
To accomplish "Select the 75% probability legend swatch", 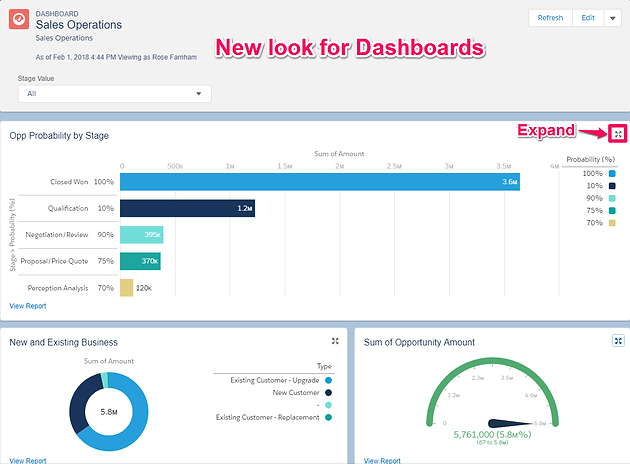I will (612, 211).
